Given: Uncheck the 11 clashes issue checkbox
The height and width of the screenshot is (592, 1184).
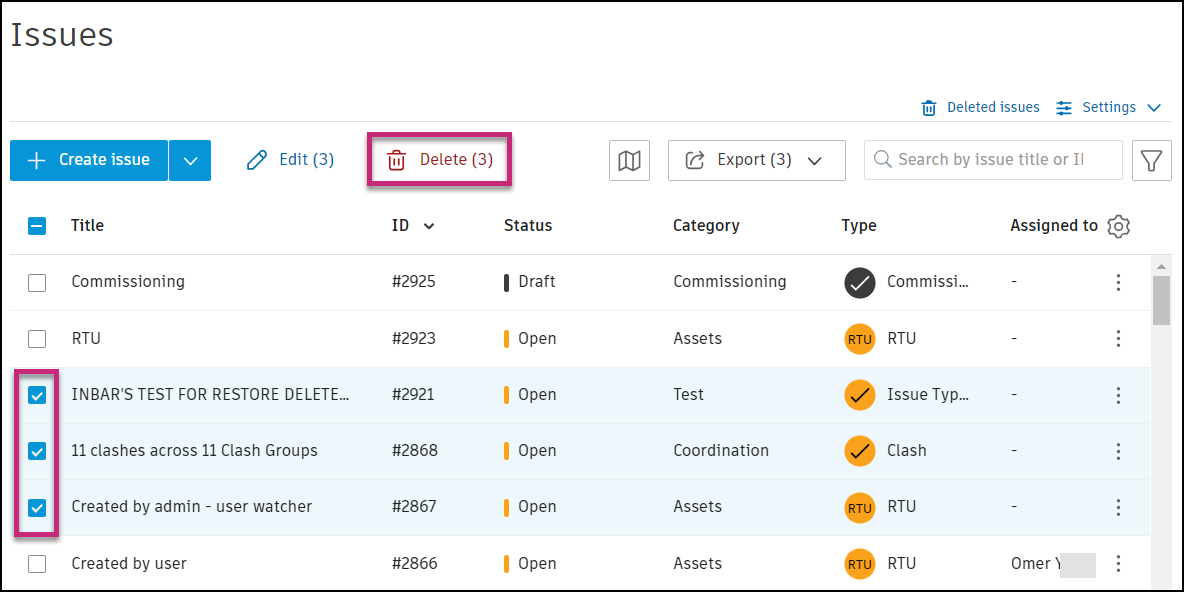Looking at the screenshot, I should tap(37, 451).
